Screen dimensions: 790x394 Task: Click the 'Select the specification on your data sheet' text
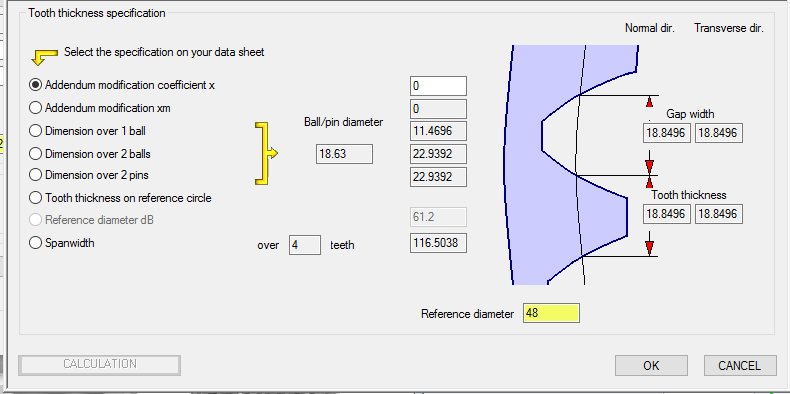(164, 52)
